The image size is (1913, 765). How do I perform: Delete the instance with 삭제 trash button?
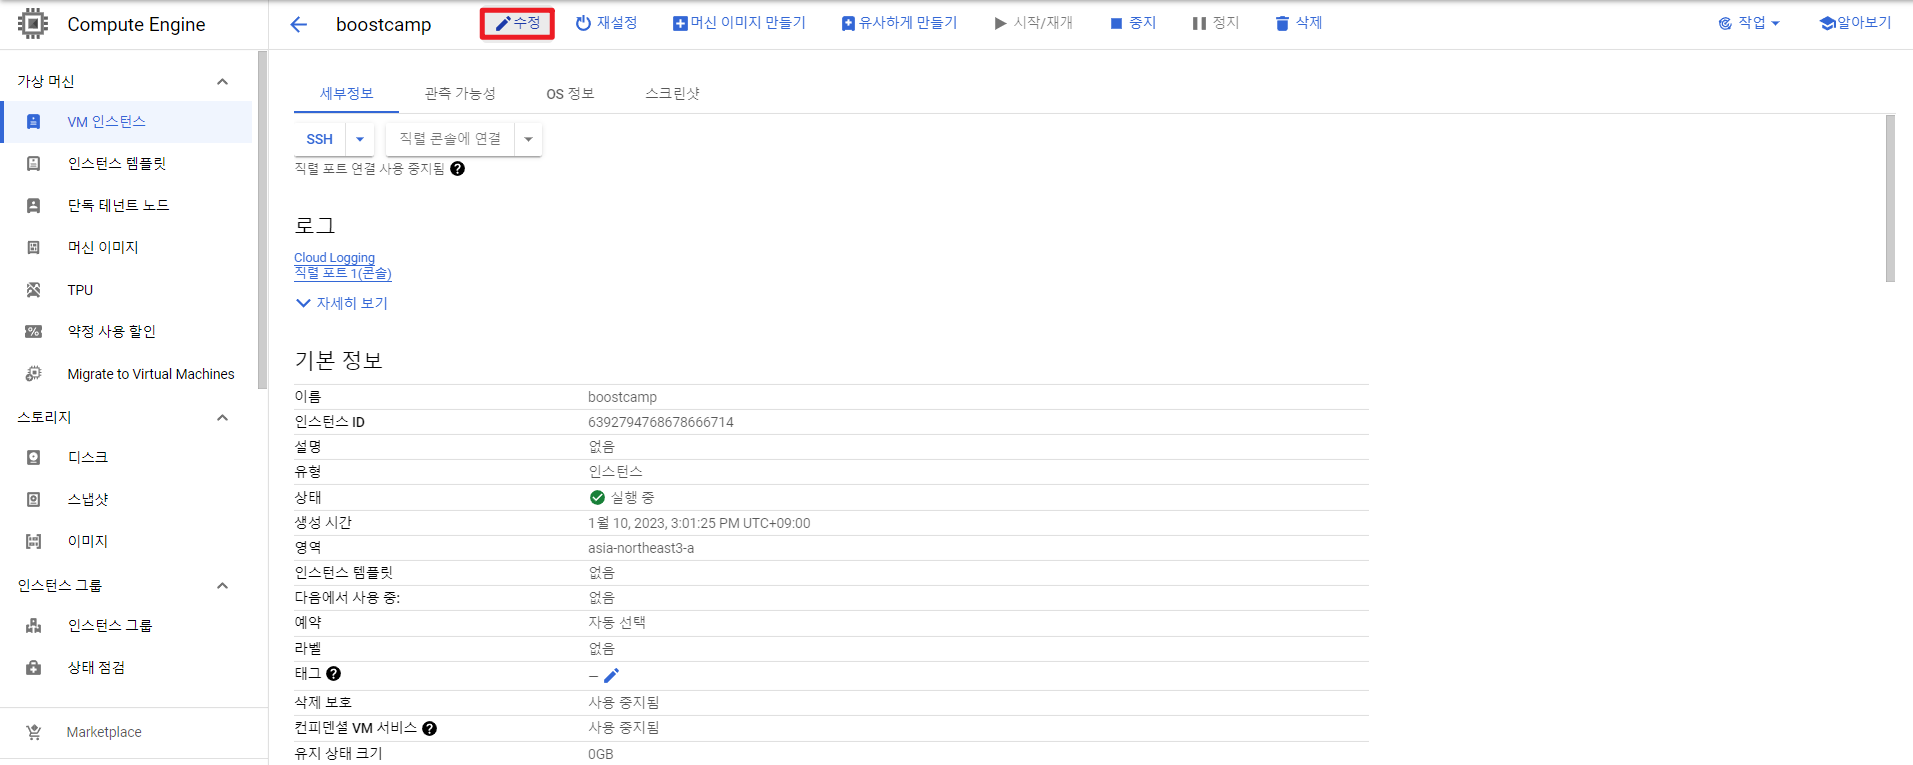coord(1298,23)
